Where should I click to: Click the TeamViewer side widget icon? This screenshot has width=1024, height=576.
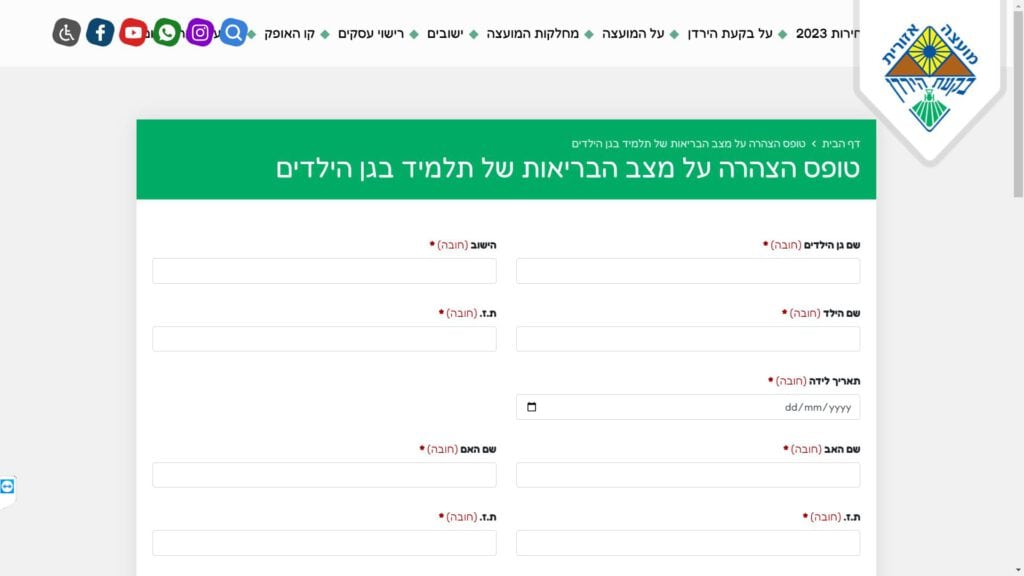(x=8, y=486)
